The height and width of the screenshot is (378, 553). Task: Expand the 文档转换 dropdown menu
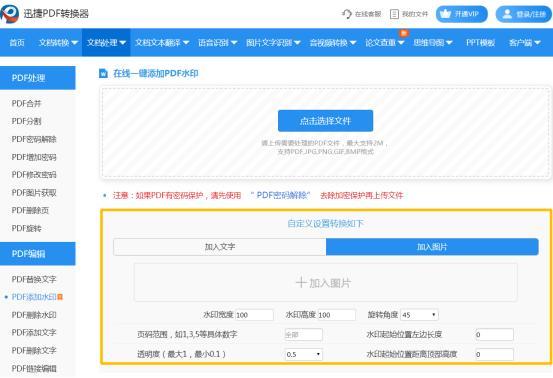click(58, 43)
